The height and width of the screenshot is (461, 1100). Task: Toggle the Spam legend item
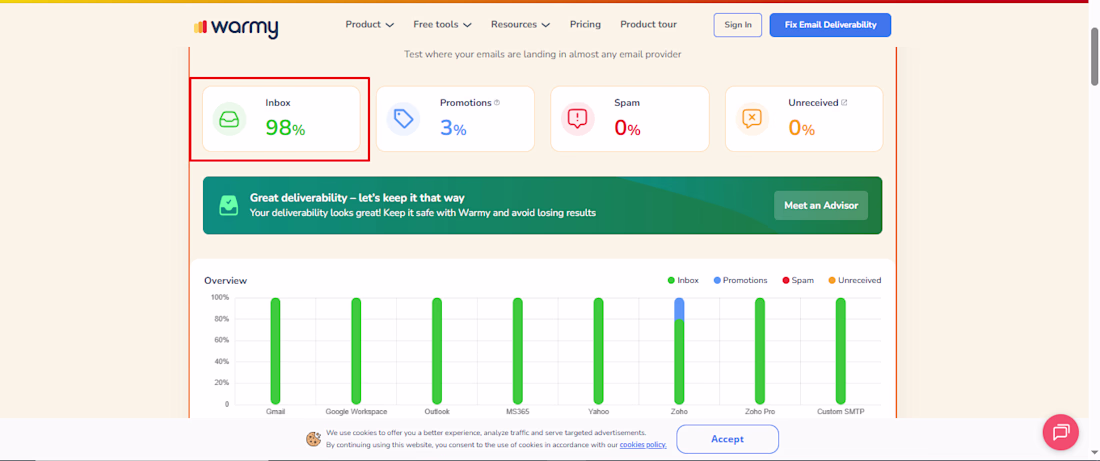tap(798, 281)
